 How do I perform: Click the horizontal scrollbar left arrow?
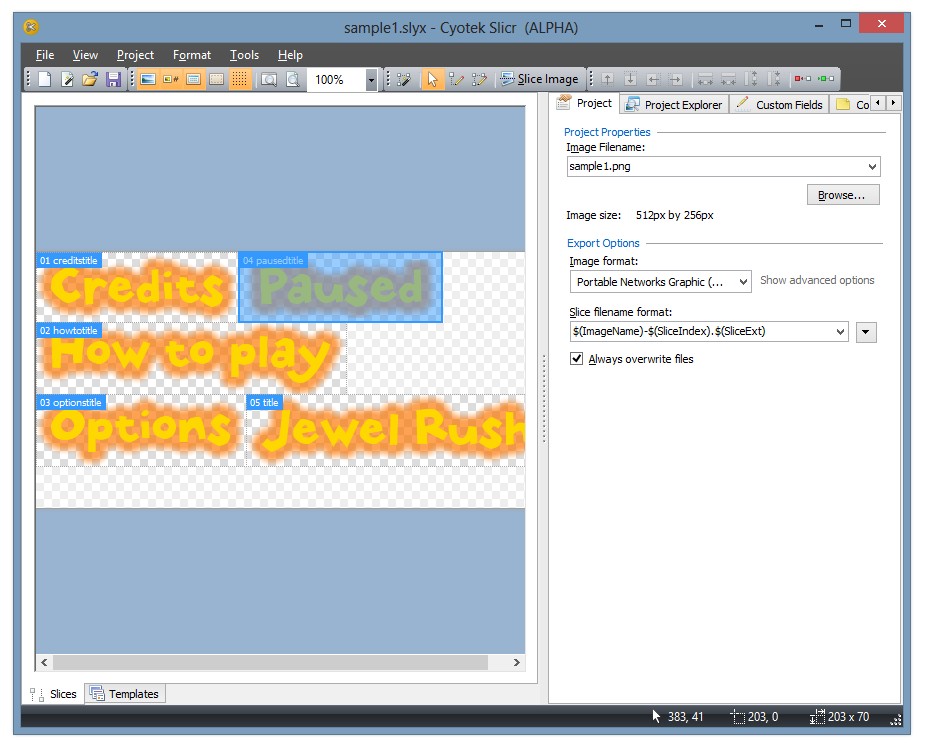pos(44,663)
